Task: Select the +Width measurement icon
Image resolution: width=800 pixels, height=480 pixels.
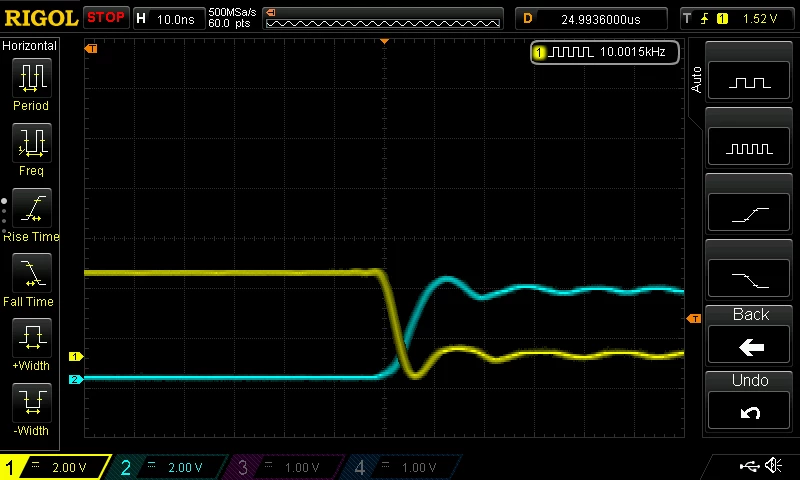Action: 32,338
